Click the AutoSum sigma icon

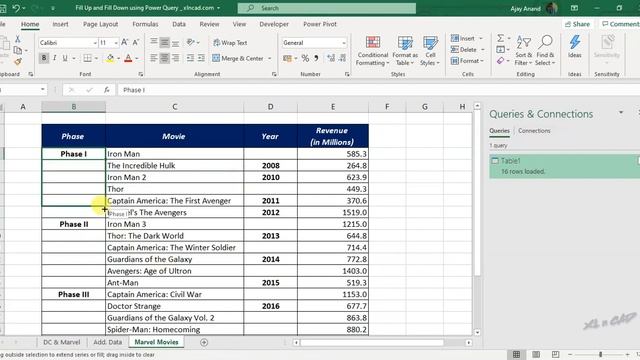point(500,38)
